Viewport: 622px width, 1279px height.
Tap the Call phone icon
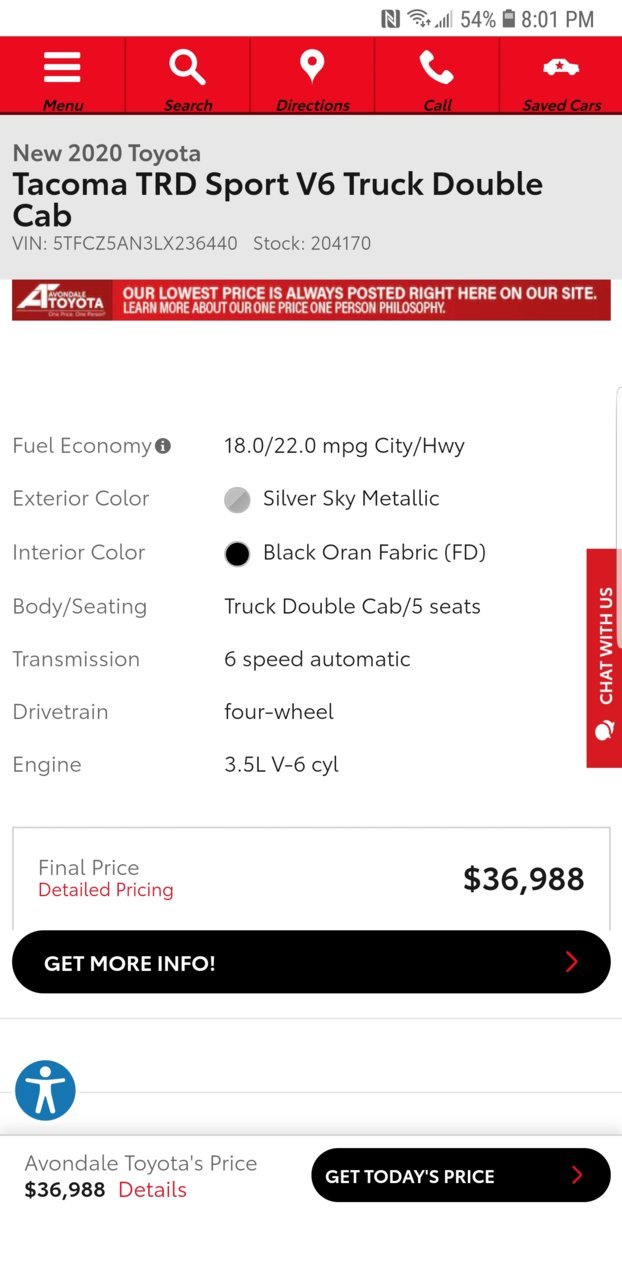(437, 67)
